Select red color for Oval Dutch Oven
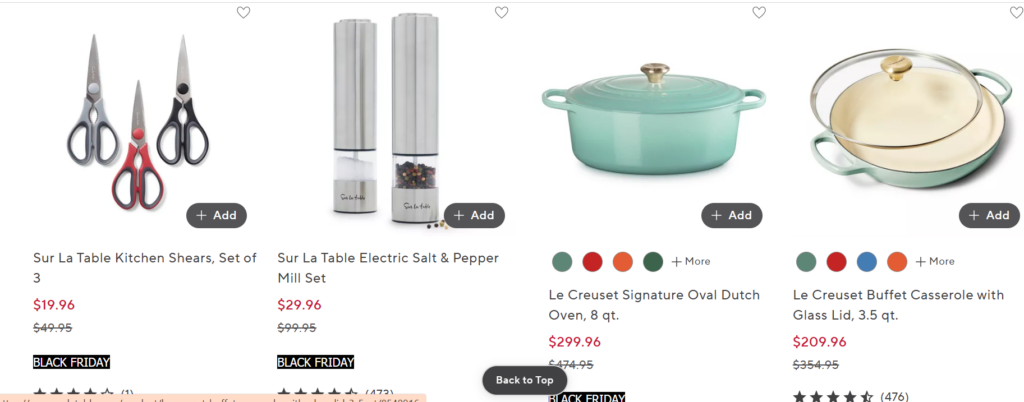Image resolution: width=1024 pixels, height=402 pixels. click(592, 262)
